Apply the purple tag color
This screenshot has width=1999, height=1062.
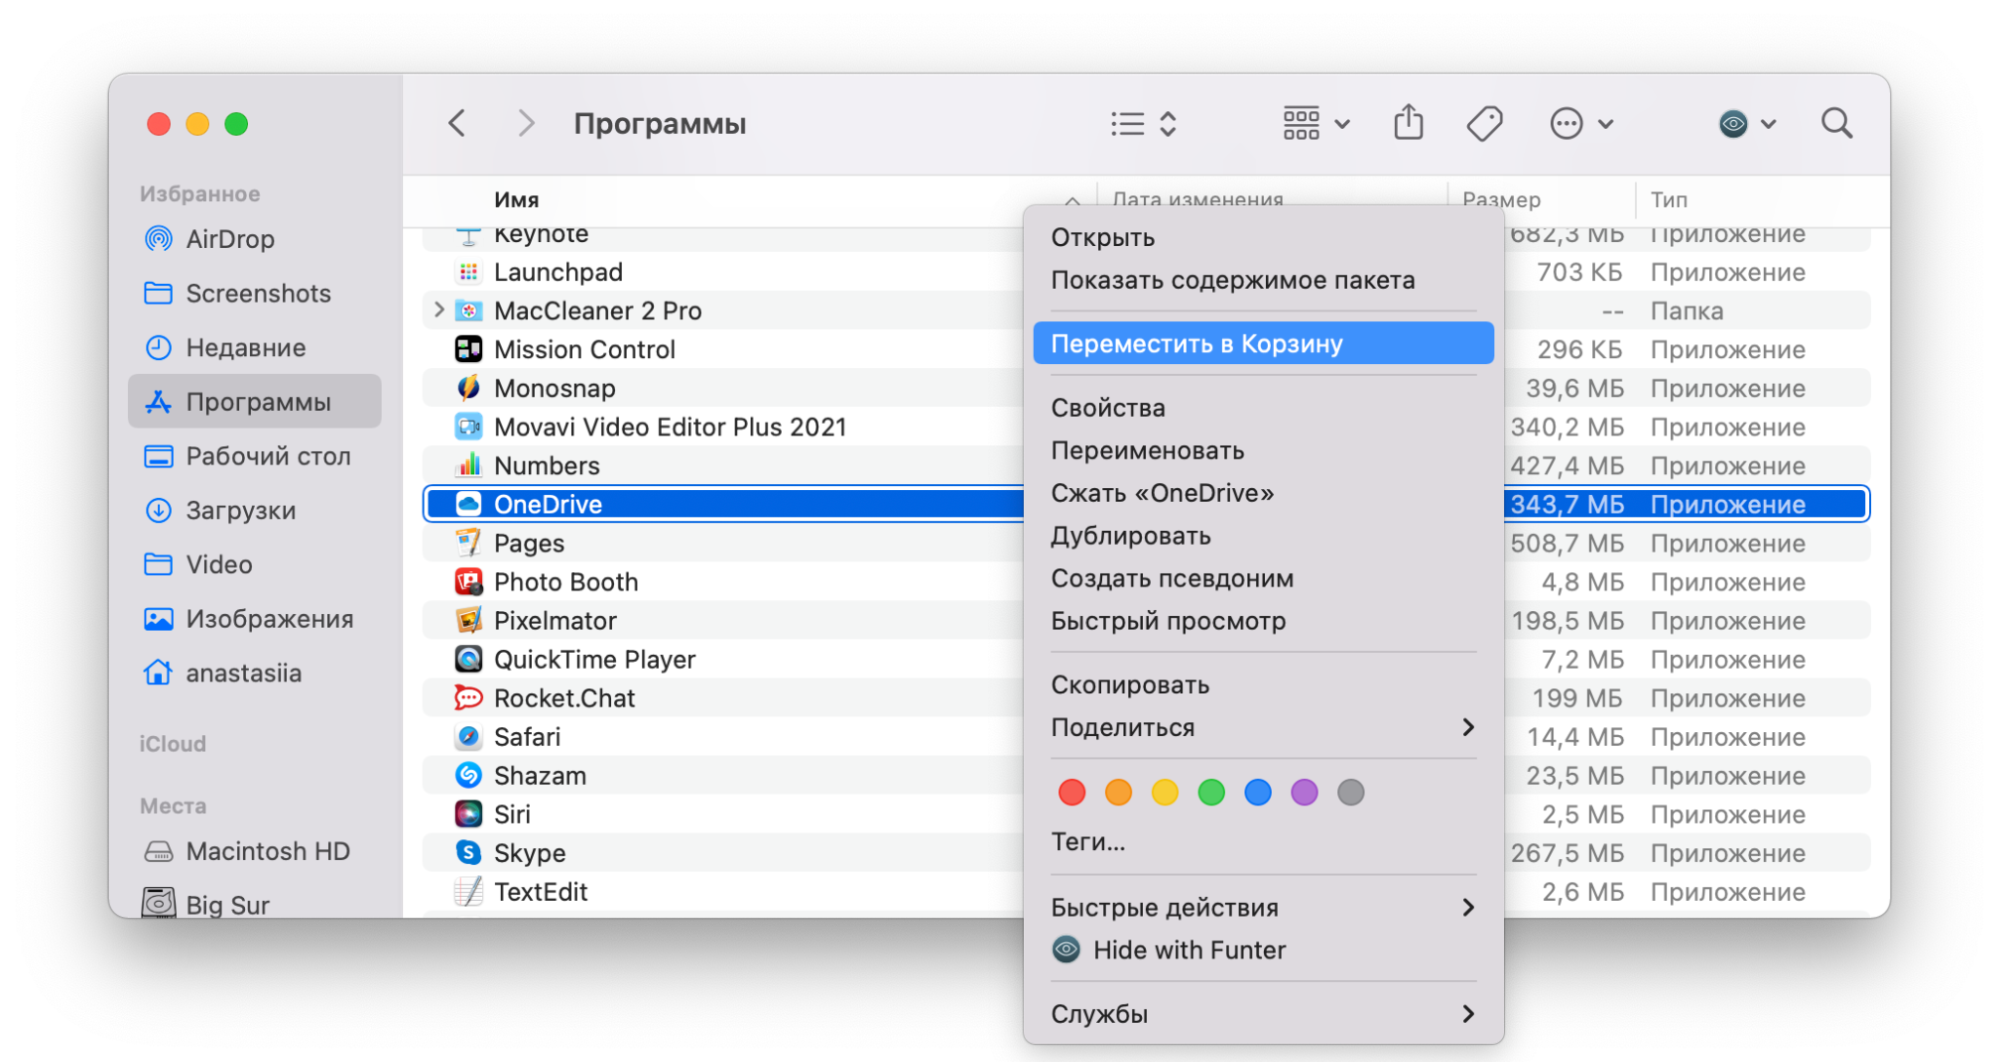point(1304,793)
